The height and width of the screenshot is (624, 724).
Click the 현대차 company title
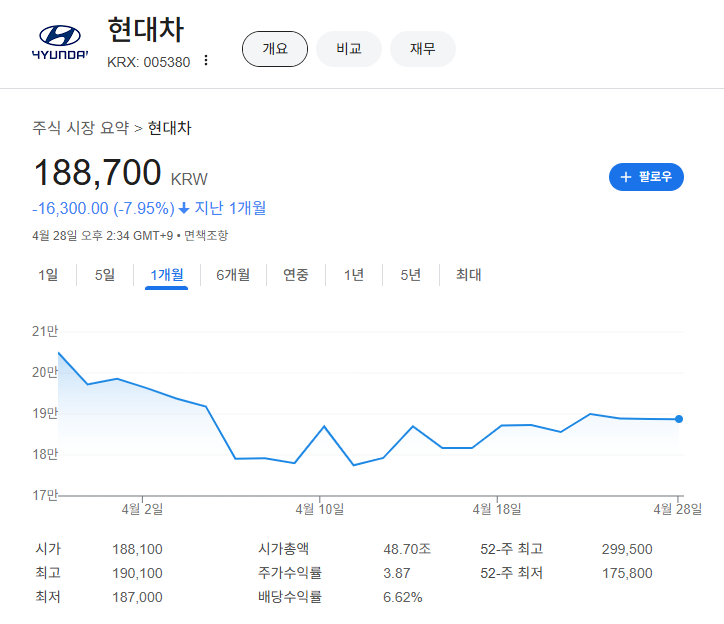point(146,30)
